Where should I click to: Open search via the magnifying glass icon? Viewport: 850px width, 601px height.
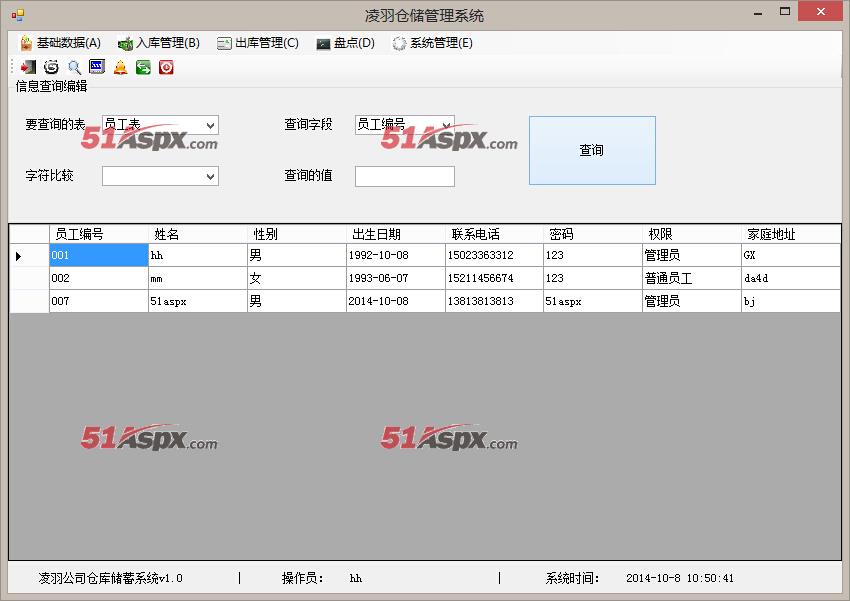pos(74,67)
